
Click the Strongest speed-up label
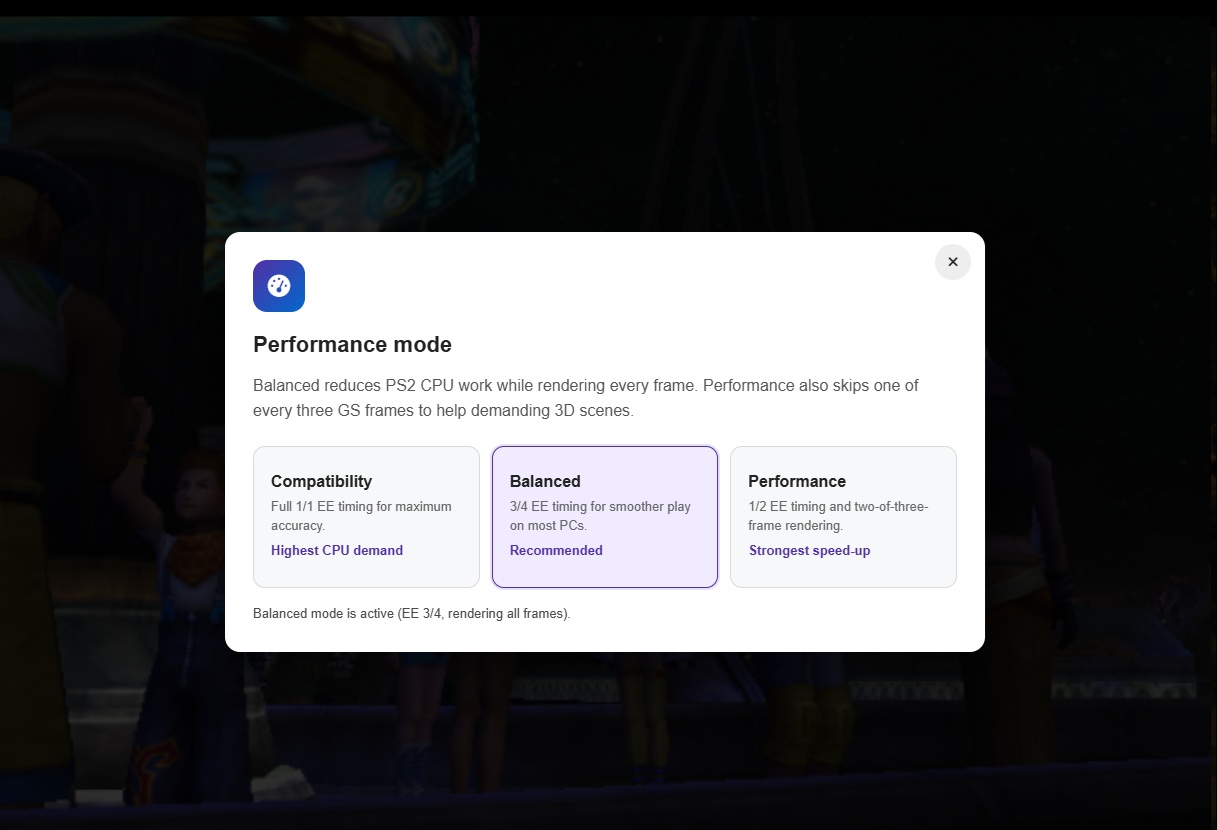(x=810, y=550)
